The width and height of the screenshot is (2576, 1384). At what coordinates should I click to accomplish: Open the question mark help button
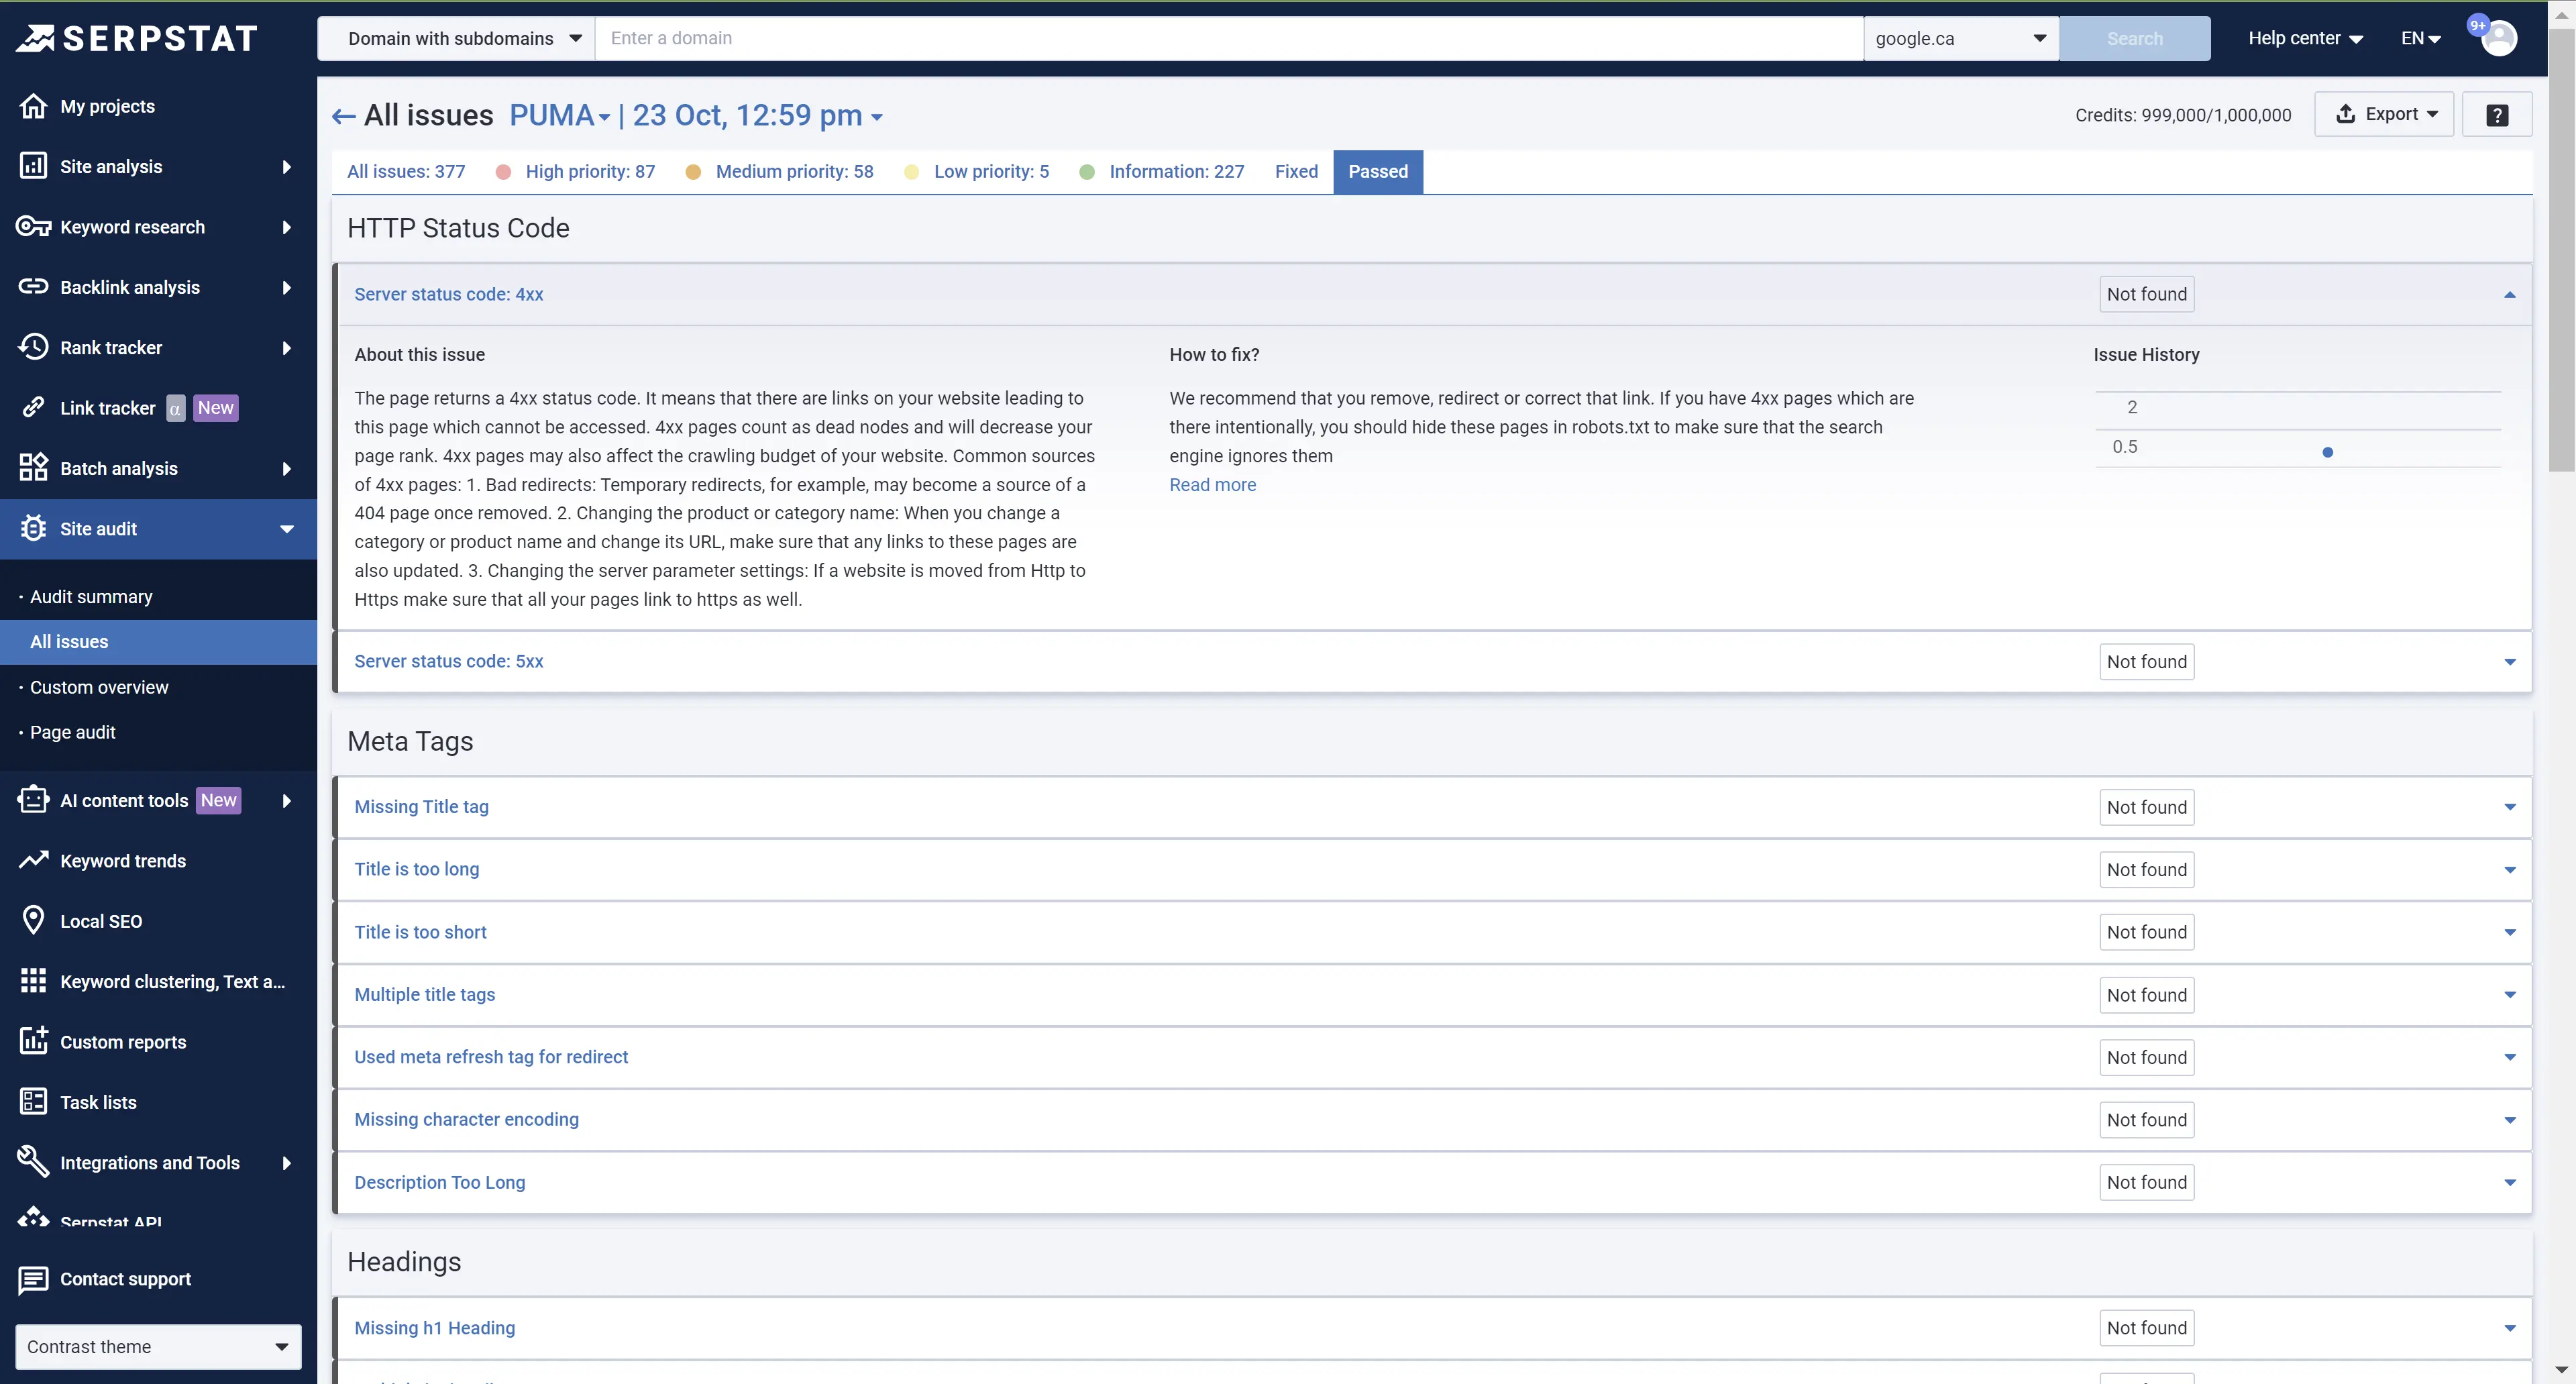click(2496, 115)
